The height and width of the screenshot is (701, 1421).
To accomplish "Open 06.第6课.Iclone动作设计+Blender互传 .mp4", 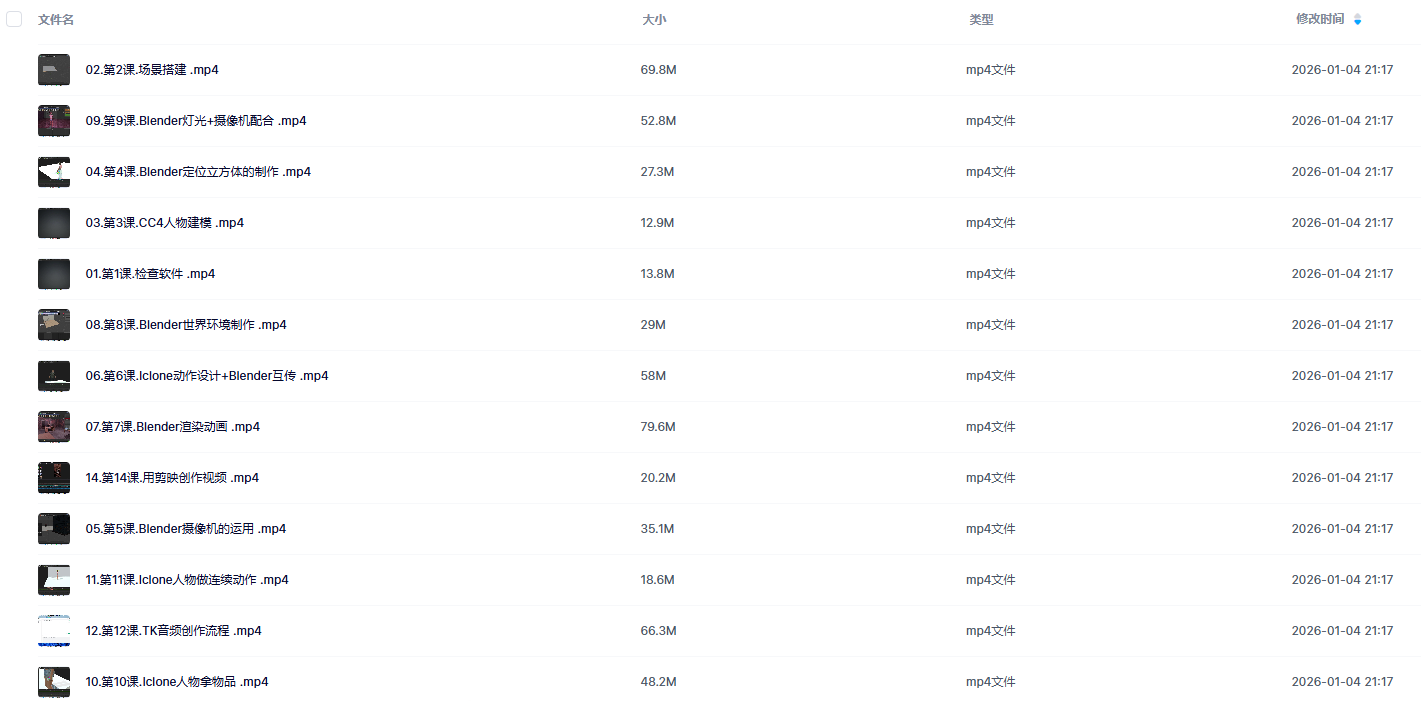I will pos(207,376).
